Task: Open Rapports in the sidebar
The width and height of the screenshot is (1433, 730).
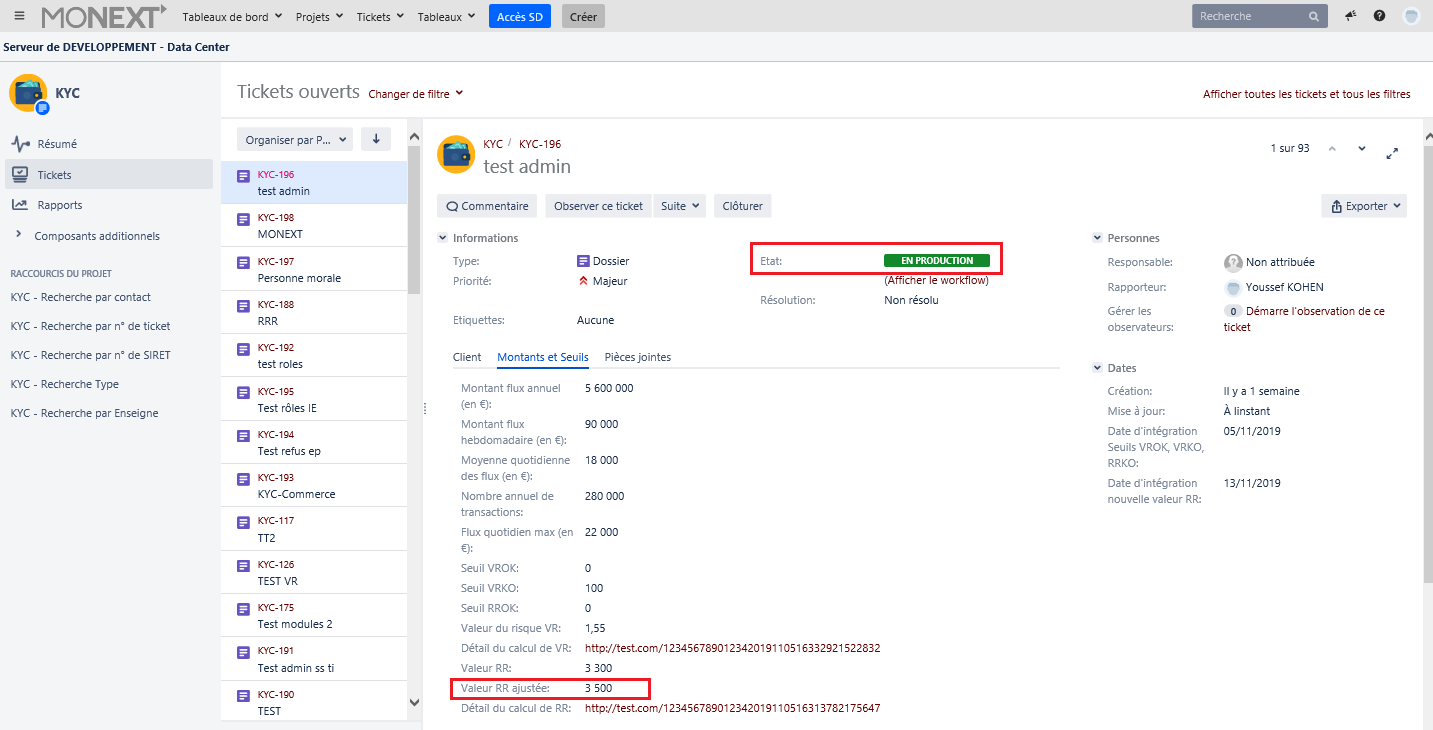Action: coord(59,205)
